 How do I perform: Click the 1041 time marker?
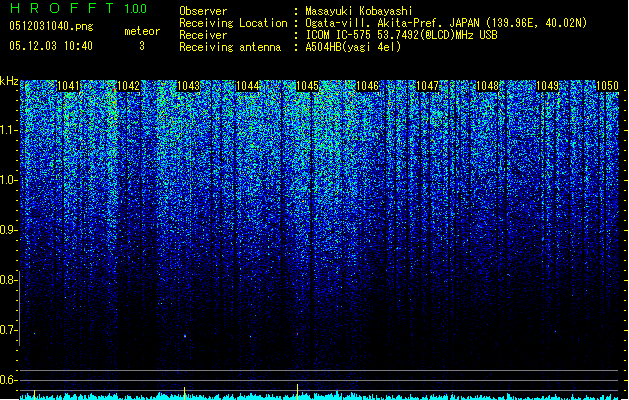point(69,86)
